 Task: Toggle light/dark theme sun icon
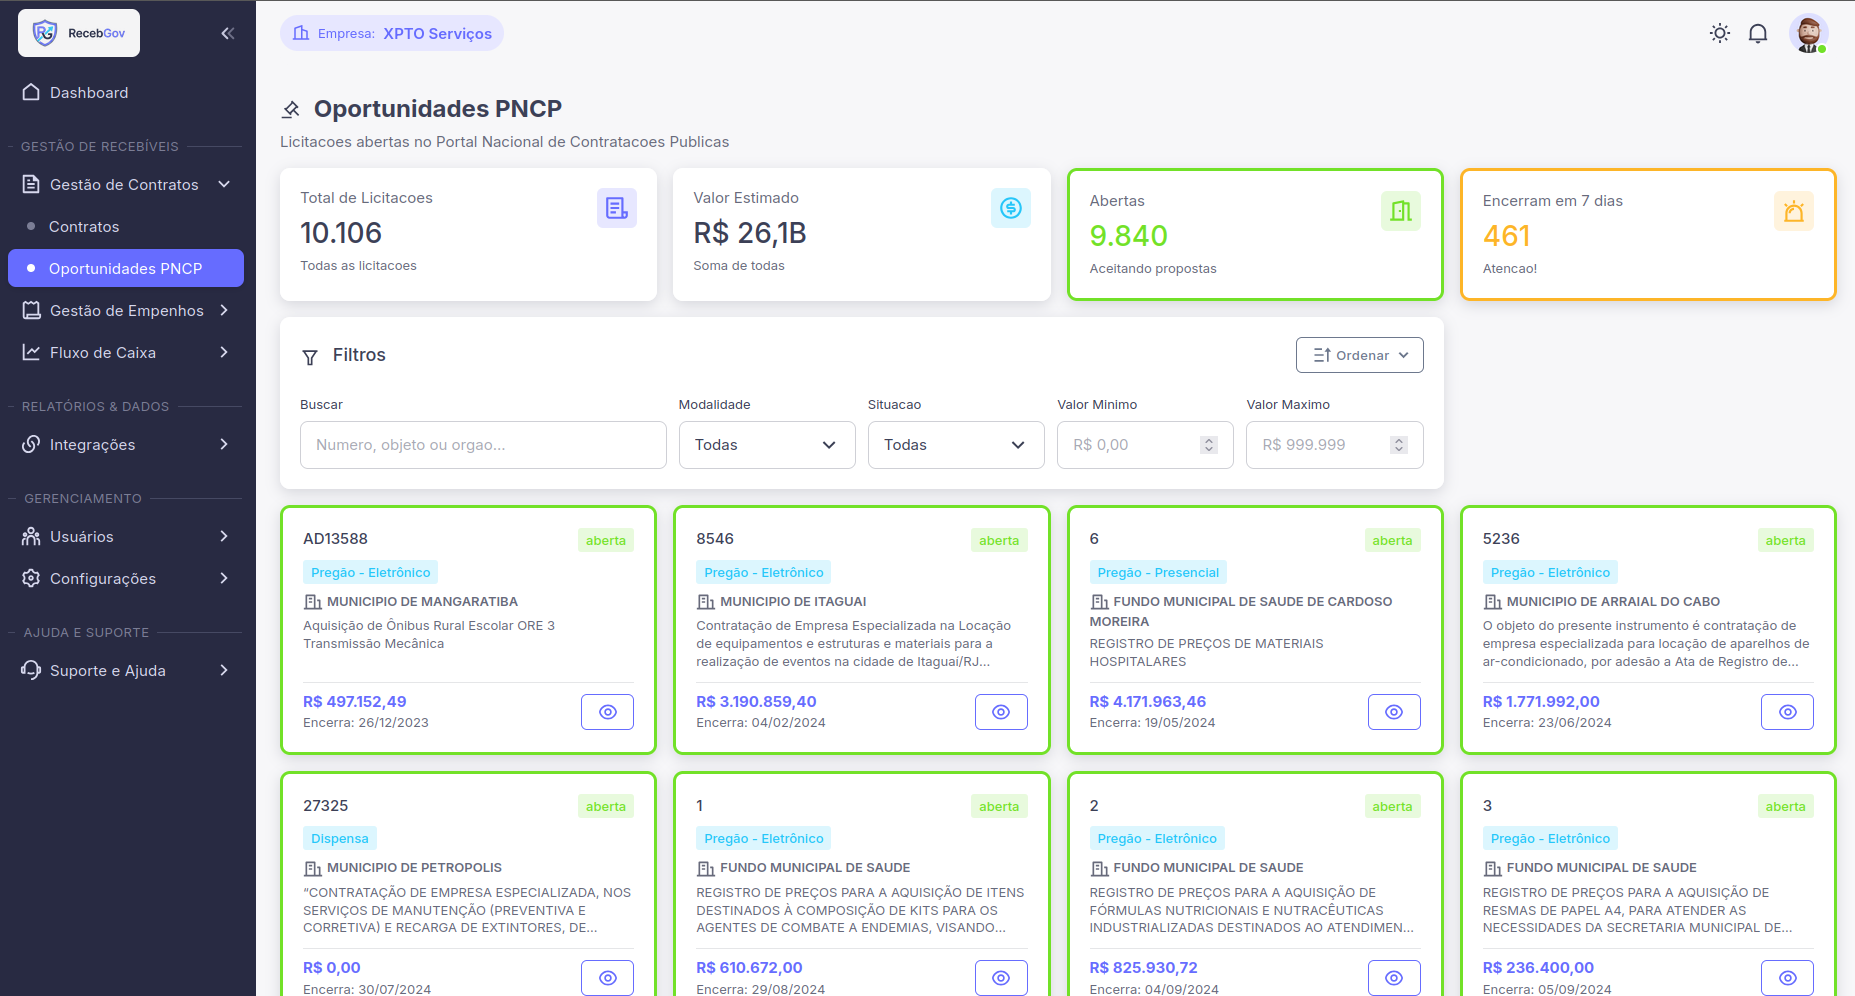(x=1719, y=33)
